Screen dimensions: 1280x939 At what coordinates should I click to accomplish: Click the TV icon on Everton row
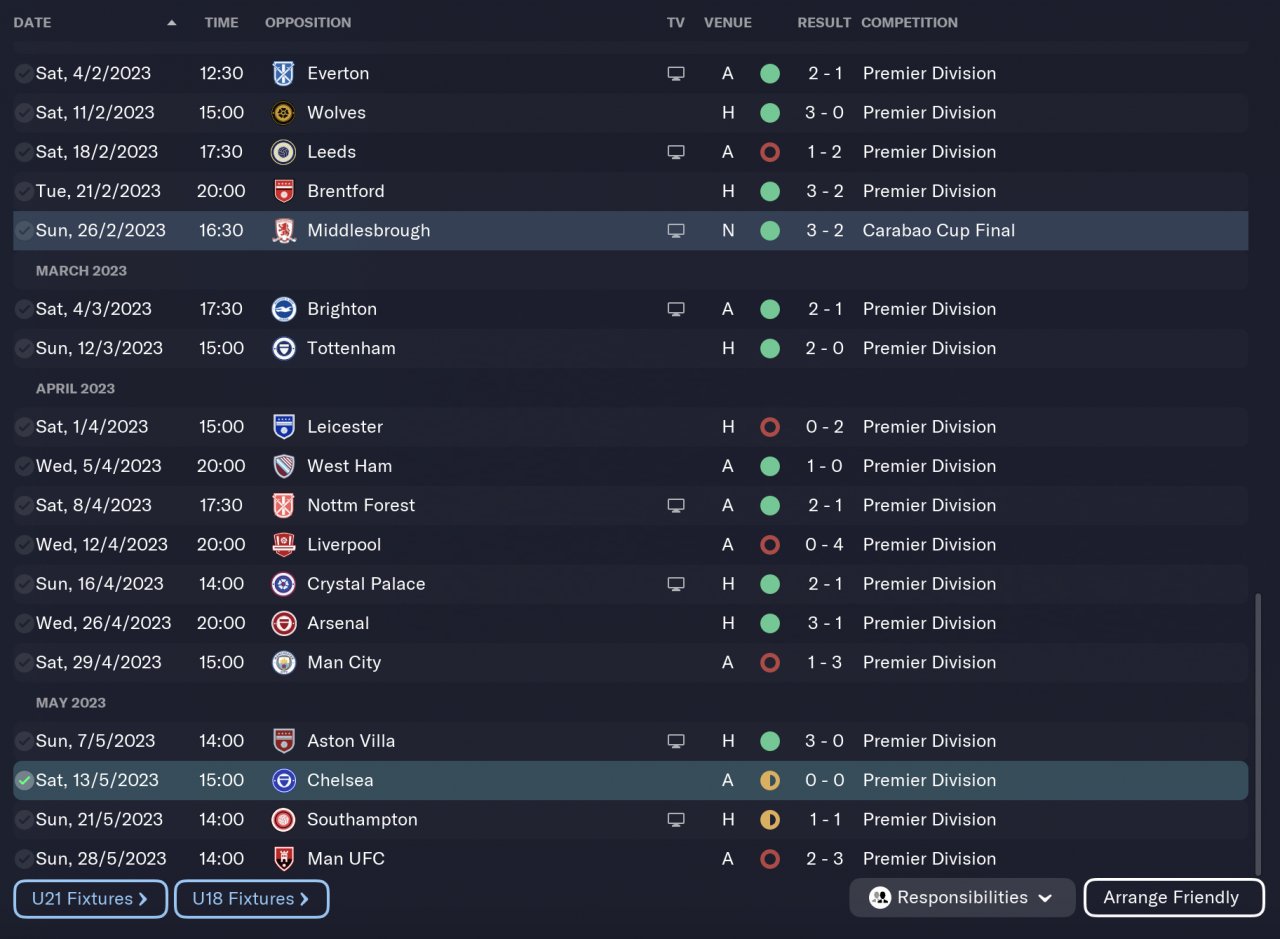click(x=676, y=73)
